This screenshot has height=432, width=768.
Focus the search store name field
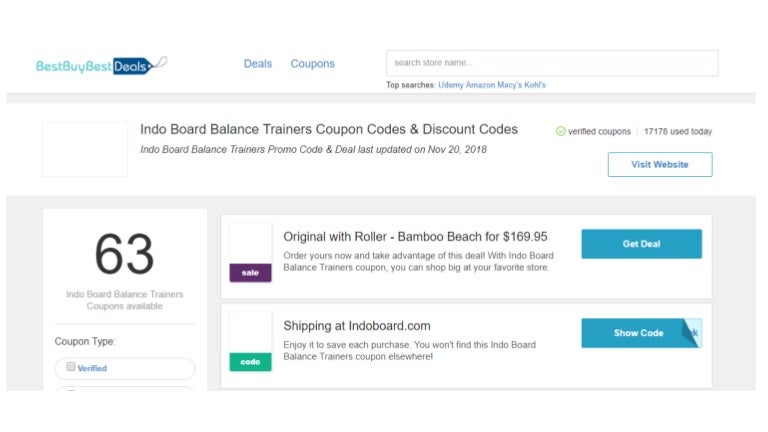coord(552,63)
